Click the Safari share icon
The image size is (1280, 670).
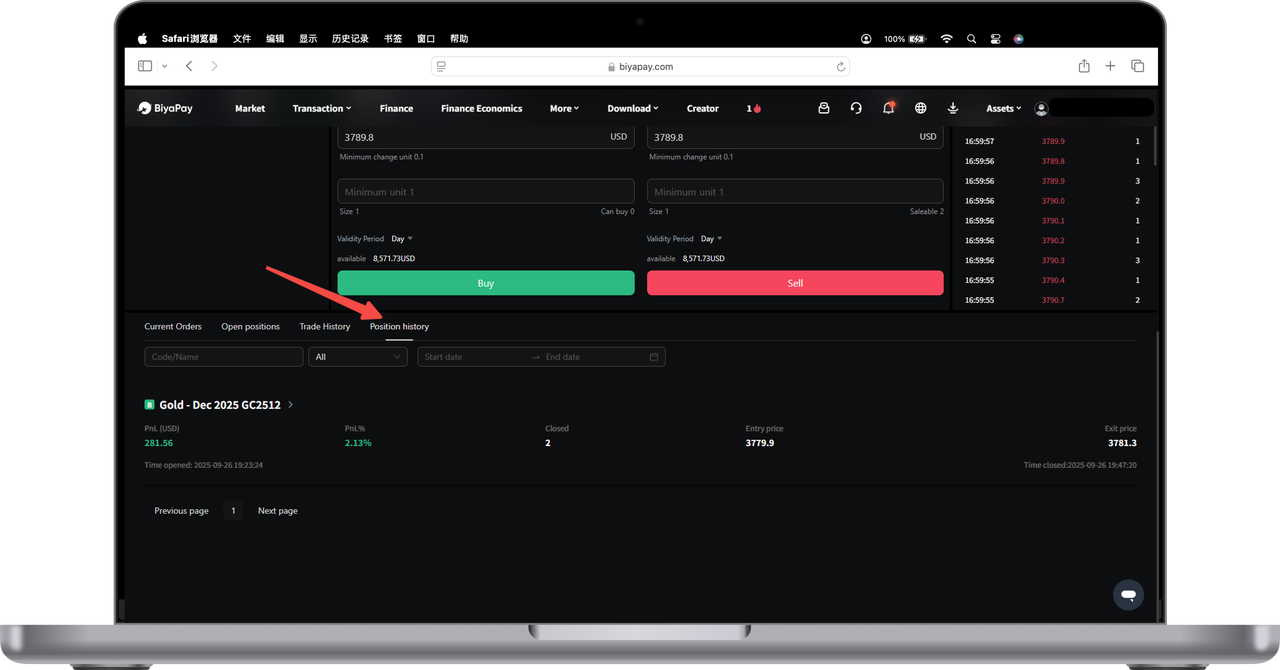click(1084, 66)
